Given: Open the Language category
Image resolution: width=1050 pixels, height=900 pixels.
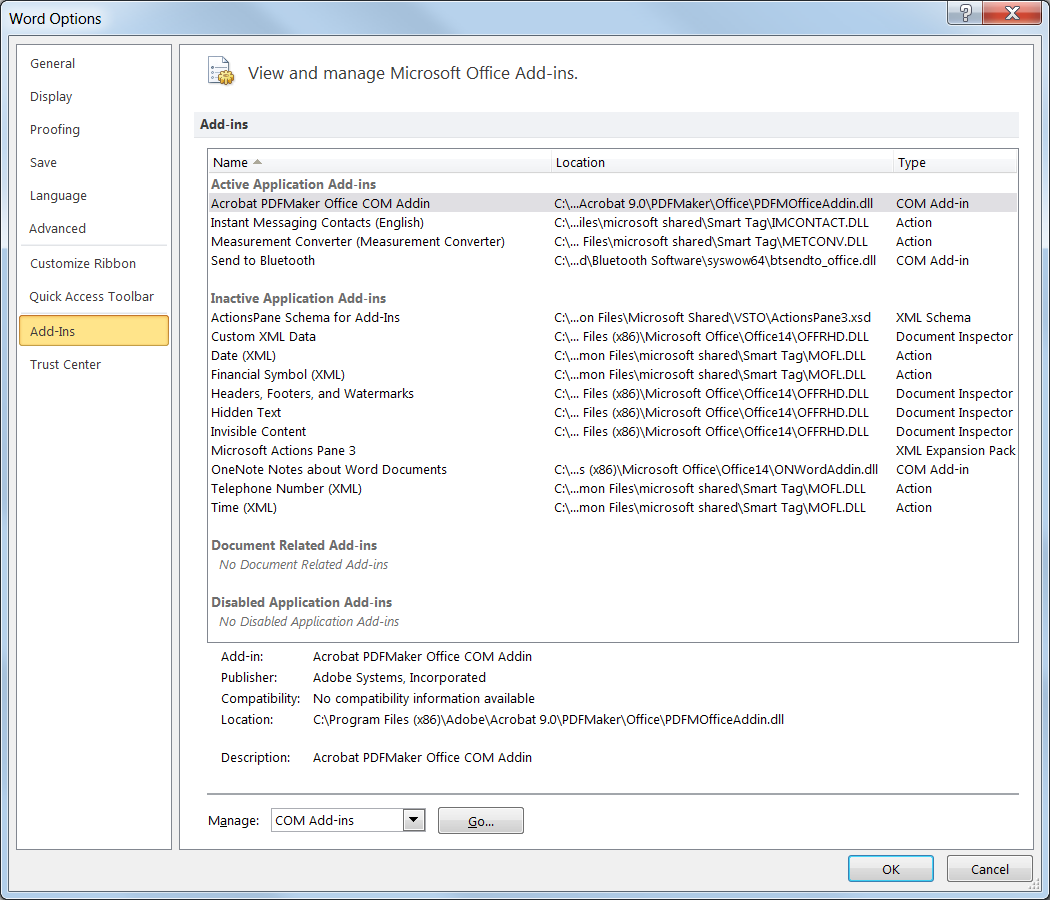Looking at the screenshot, I should [x=94, y=196].
